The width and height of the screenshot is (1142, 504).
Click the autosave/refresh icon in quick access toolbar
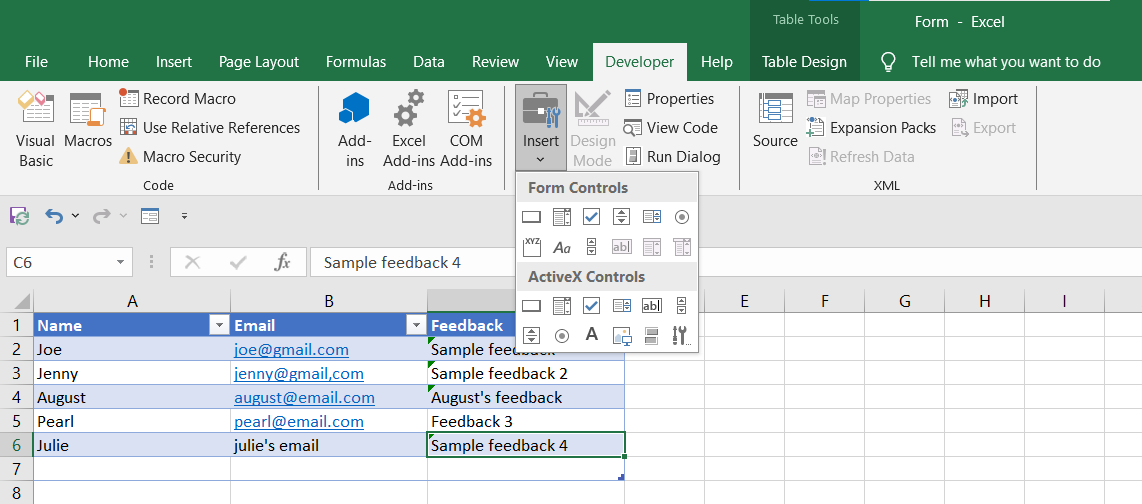coord(20,216)
